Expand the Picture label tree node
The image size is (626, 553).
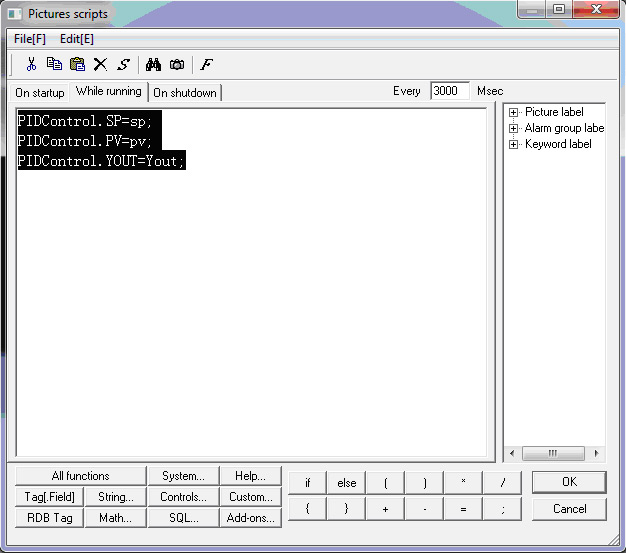(x=513, y=113)
